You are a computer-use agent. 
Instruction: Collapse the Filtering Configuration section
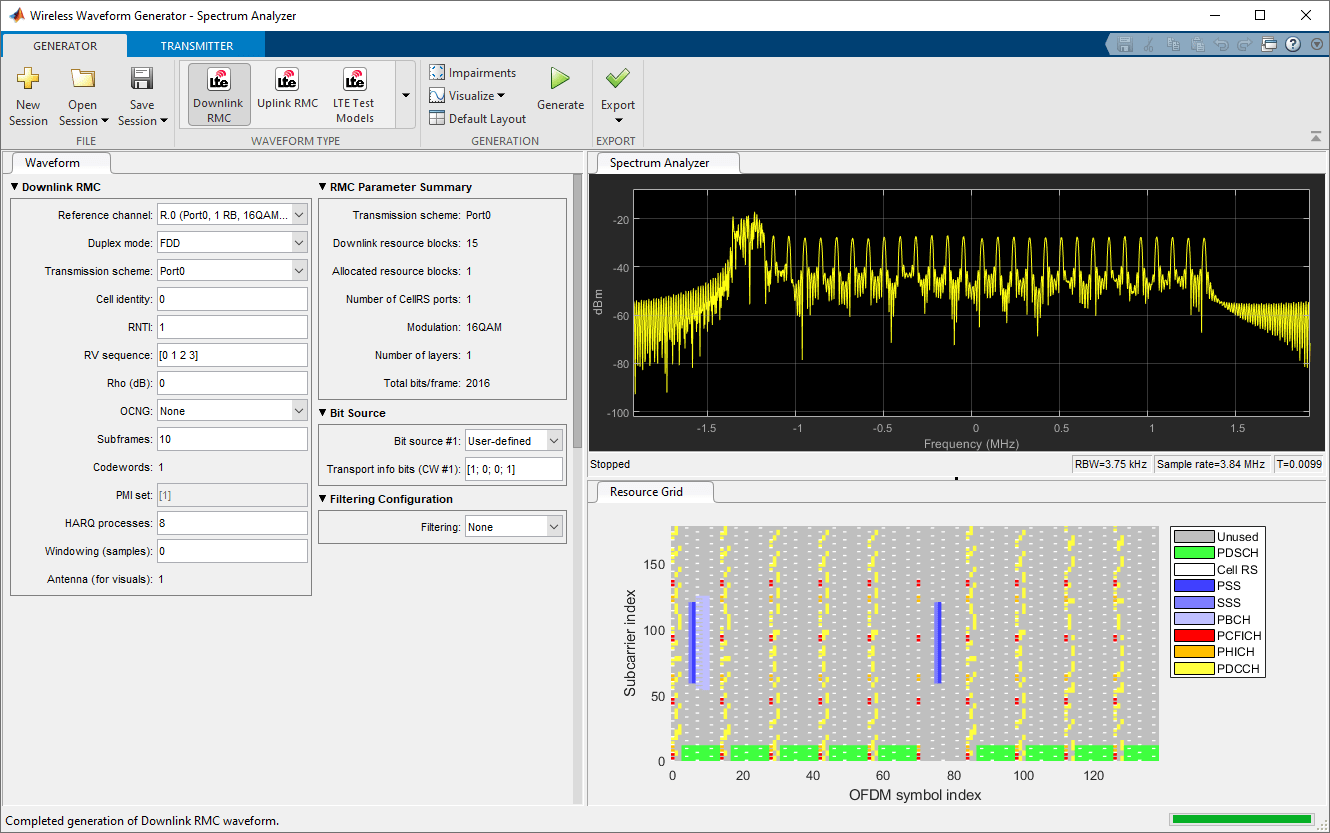point(323,499)
